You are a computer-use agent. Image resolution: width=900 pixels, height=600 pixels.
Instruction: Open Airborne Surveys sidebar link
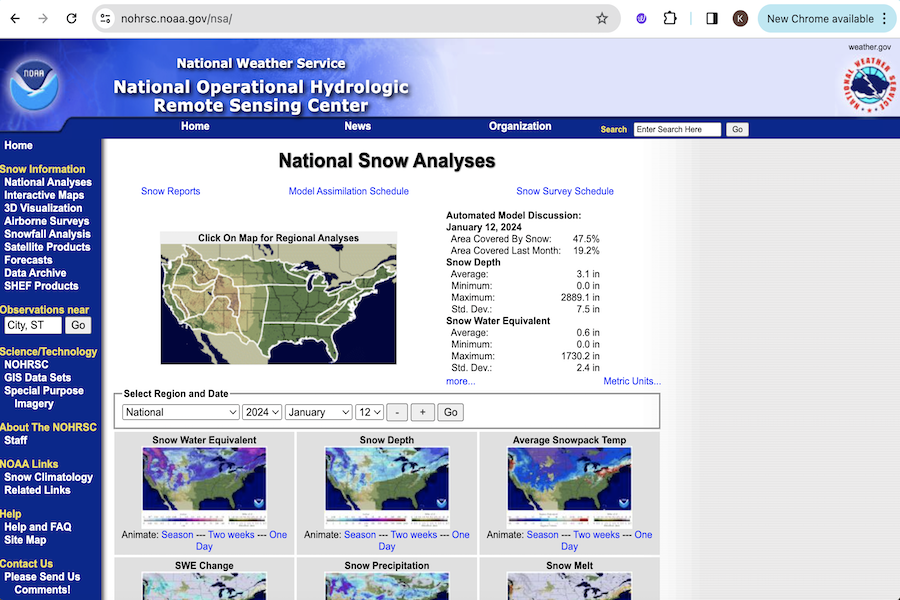pos(46,221)
